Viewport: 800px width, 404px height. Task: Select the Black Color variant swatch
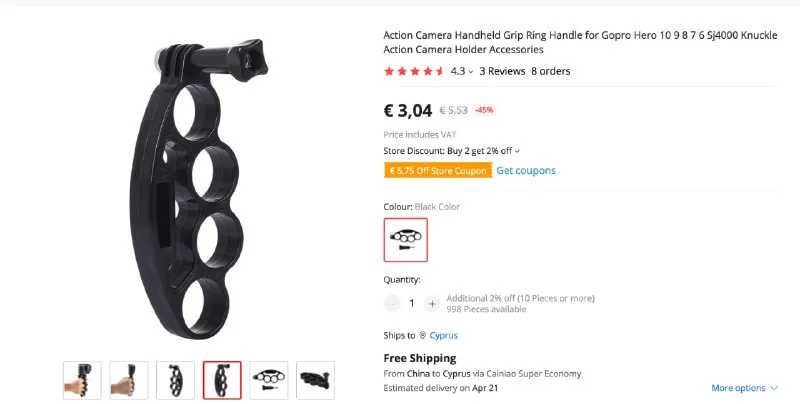click(406, 240)
